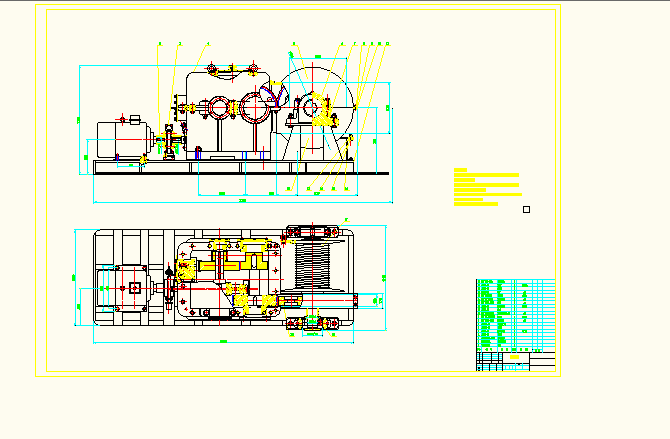
Task: Select the yellow technical notes text block
Action: point(486,188)
